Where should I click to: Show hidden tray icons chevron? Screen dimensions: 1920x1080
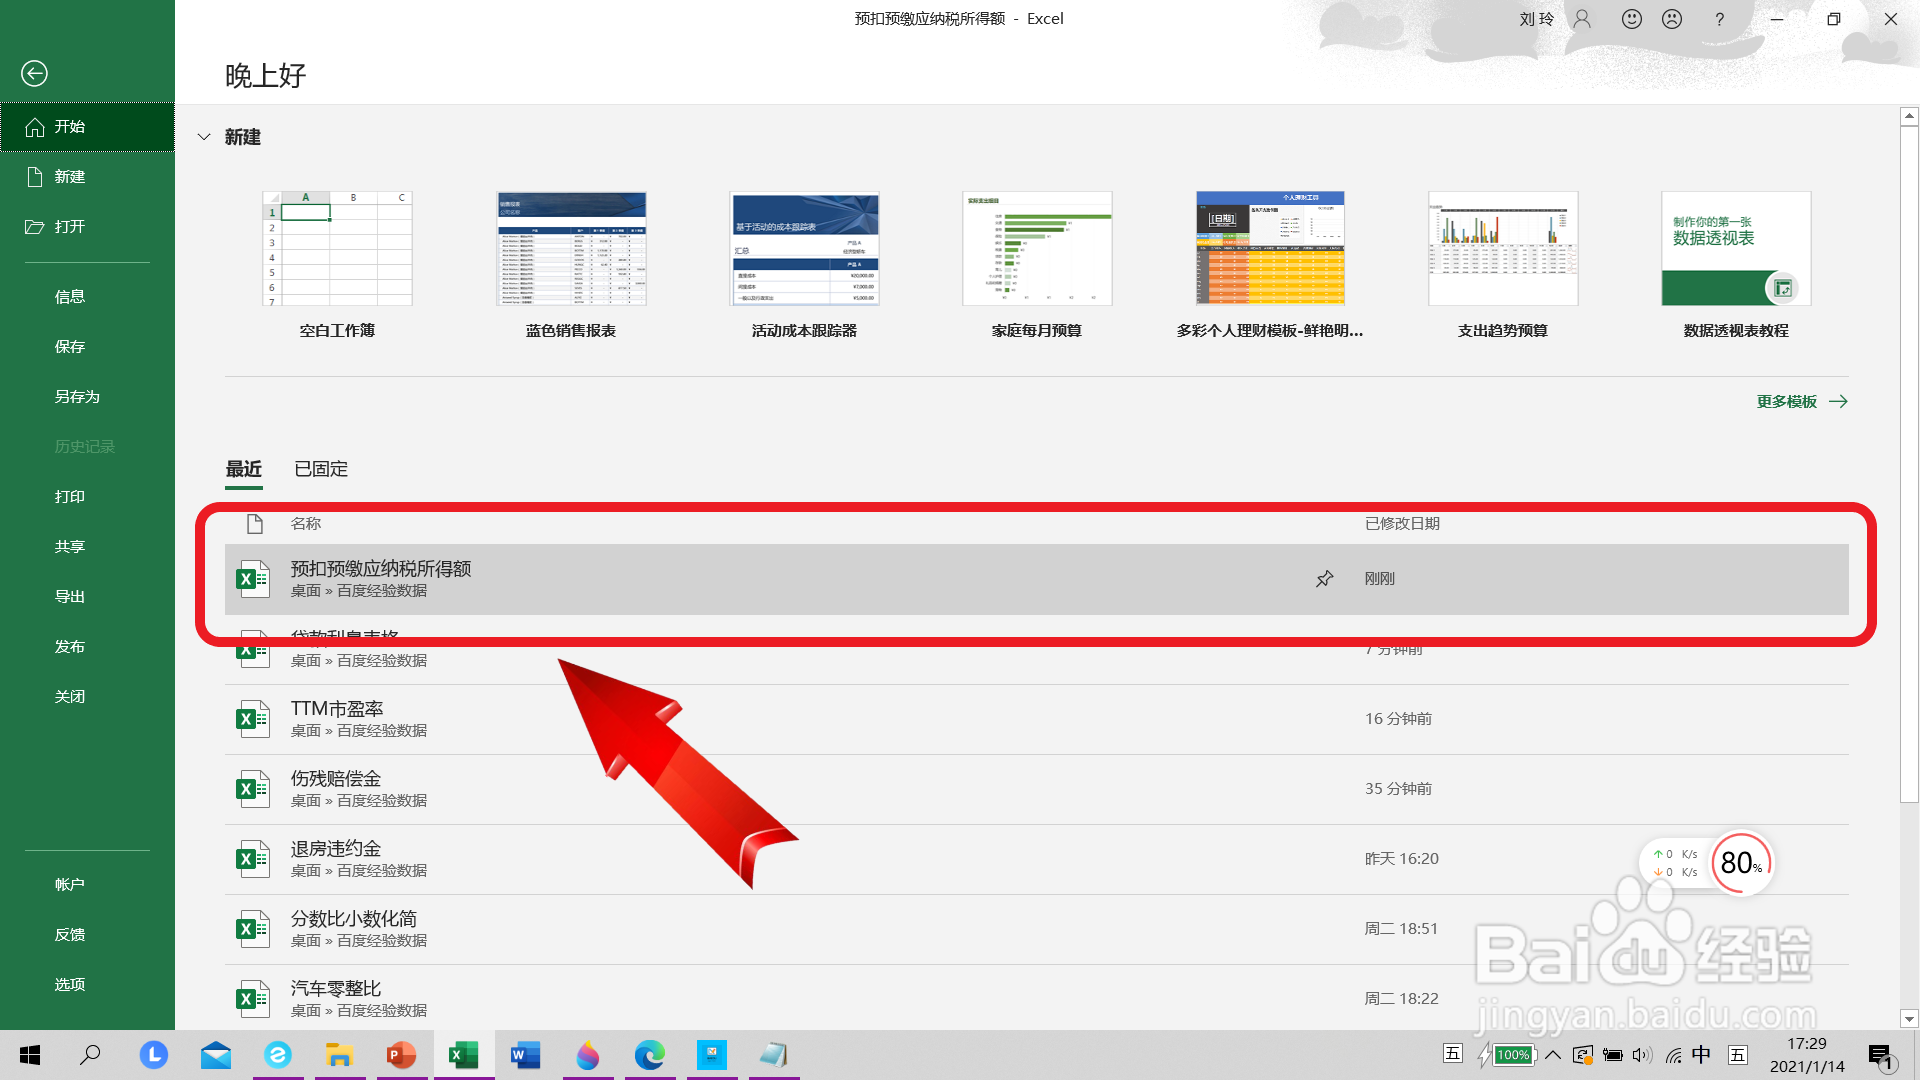pyautogui.click(x=1553, y=1055)
